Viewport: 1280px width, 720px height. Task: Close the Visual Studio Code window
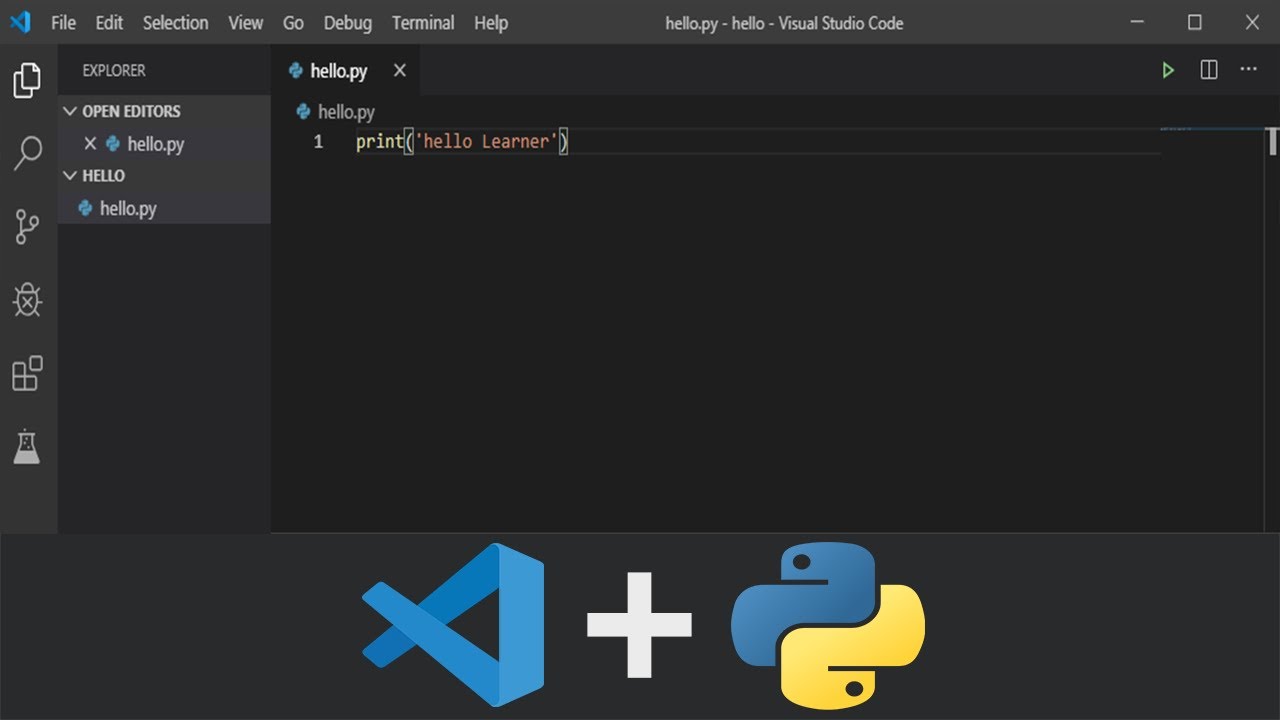[x=1252, y=22]
